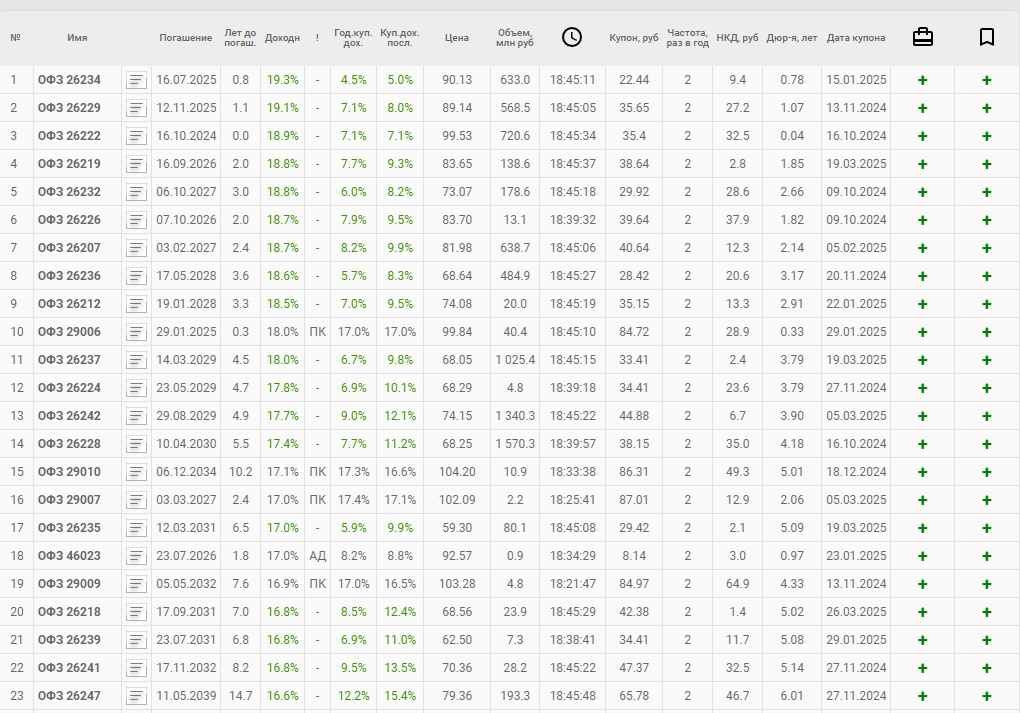Sort by Имя column header
Screen dimensions: 1020x713
pyautogui.click(x=77, y=38)
